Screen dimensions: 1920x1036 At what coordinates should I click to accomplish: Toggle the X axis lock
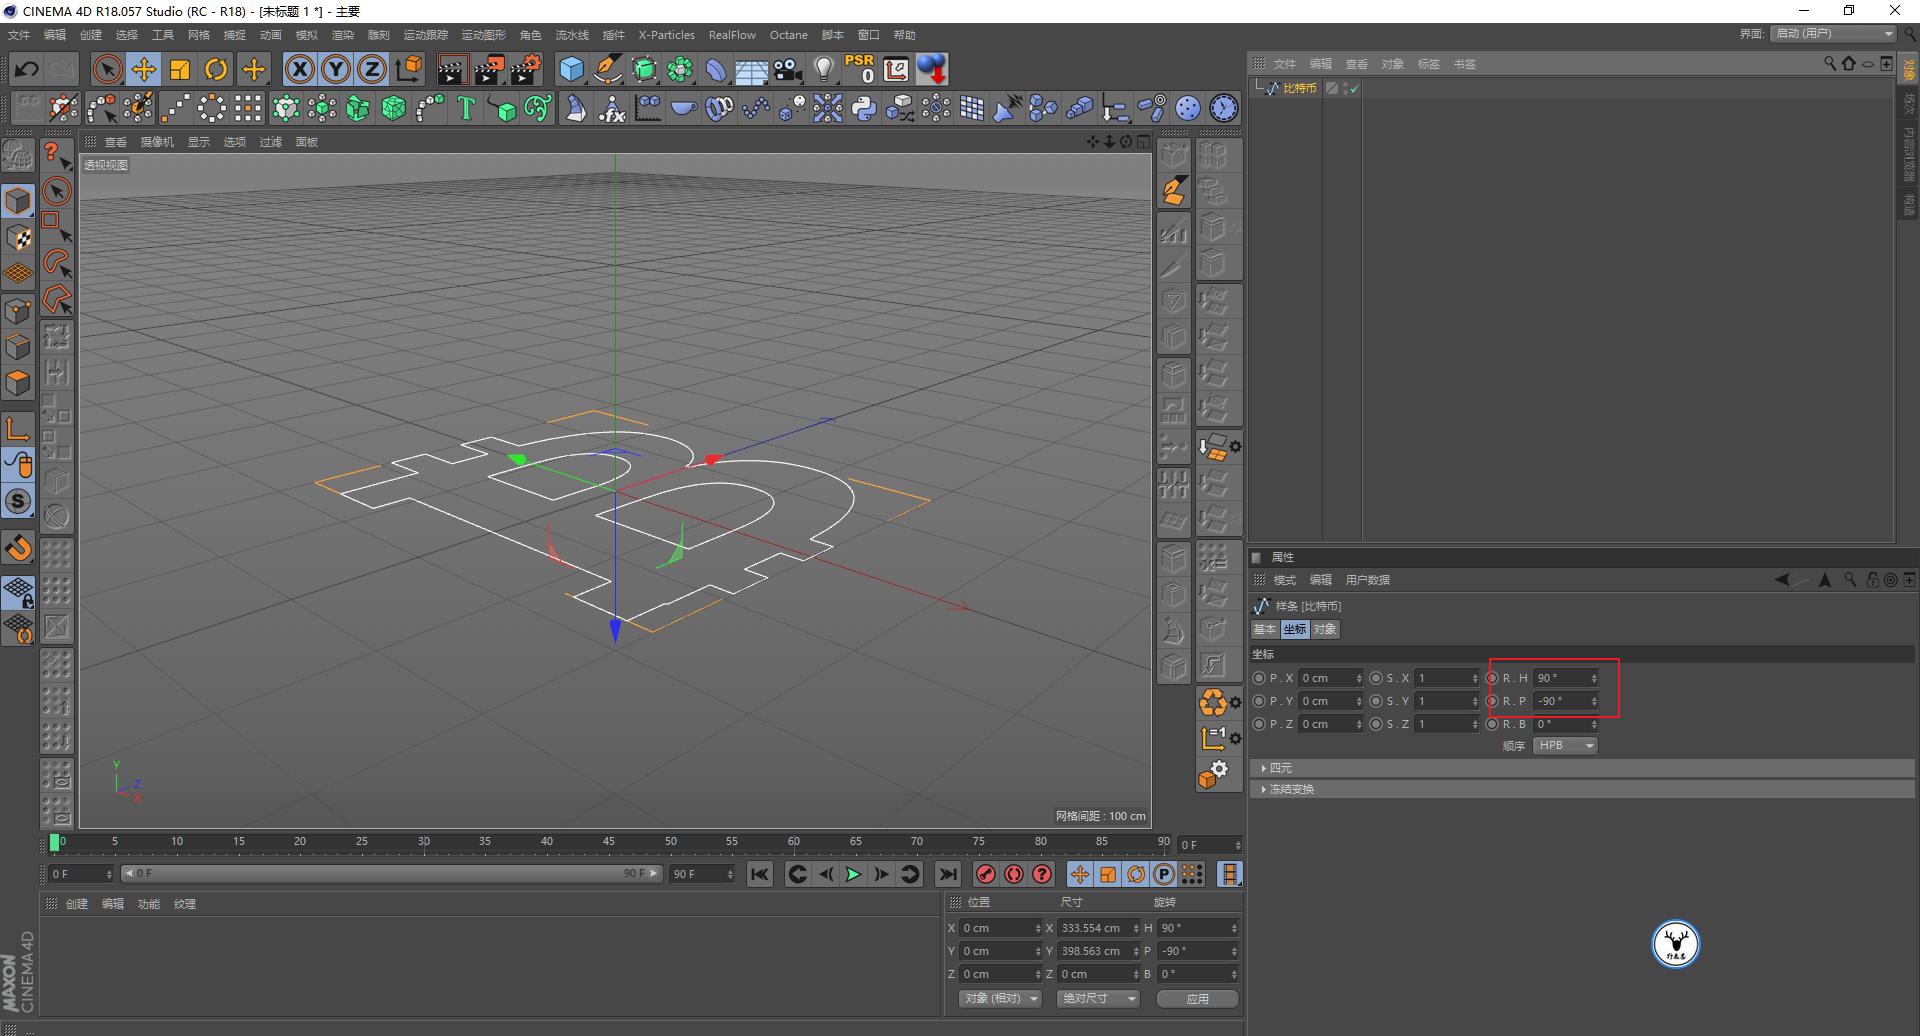click(299, 69)
